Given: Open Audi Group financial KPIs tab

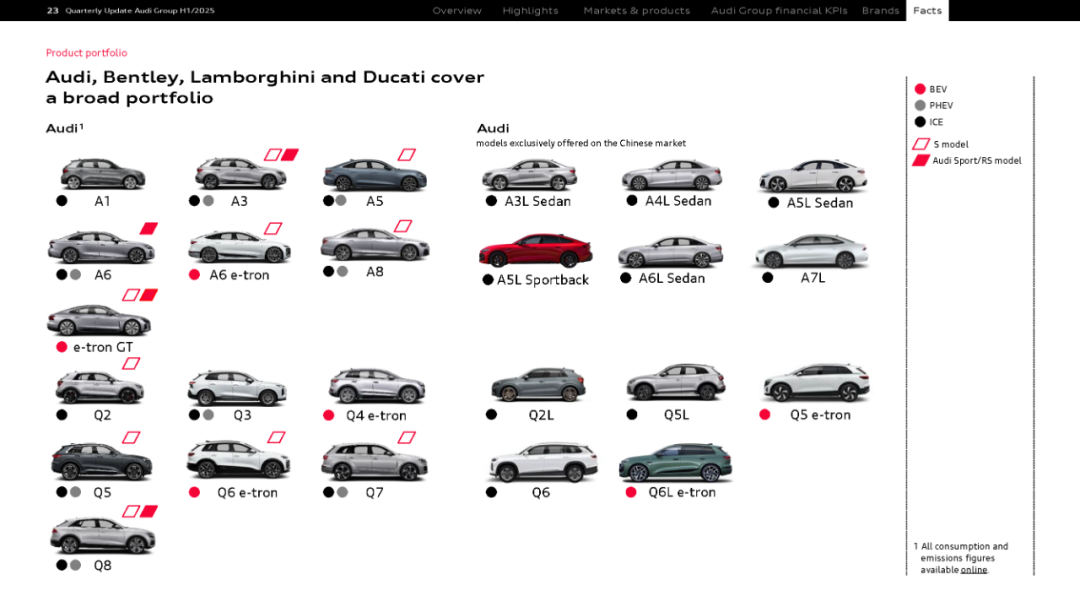Looking at the screenshot, I should click(x=778, y=11).
